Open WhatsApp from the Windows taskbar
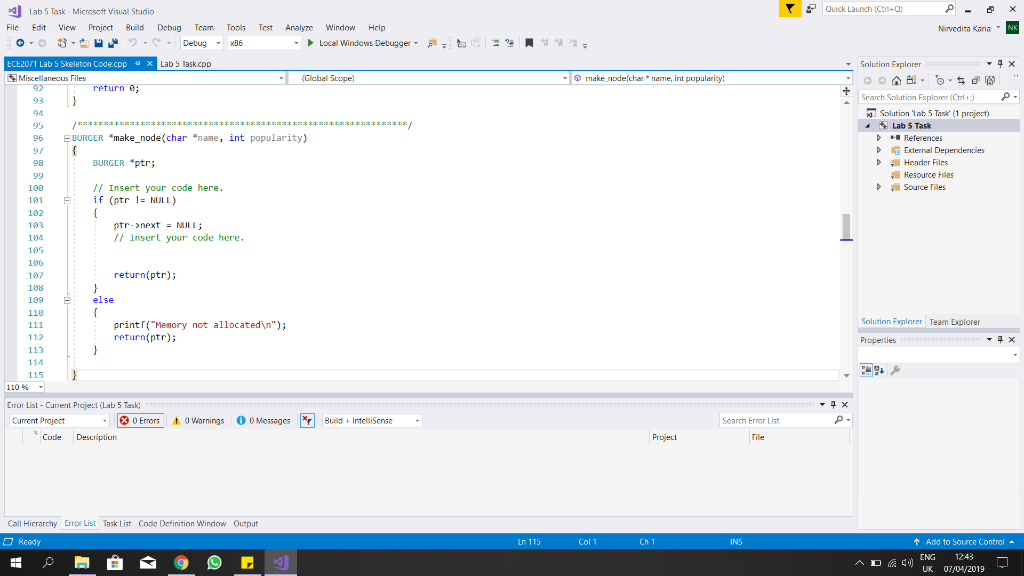This screenshot has width=1024, height=576. point(214,562)
